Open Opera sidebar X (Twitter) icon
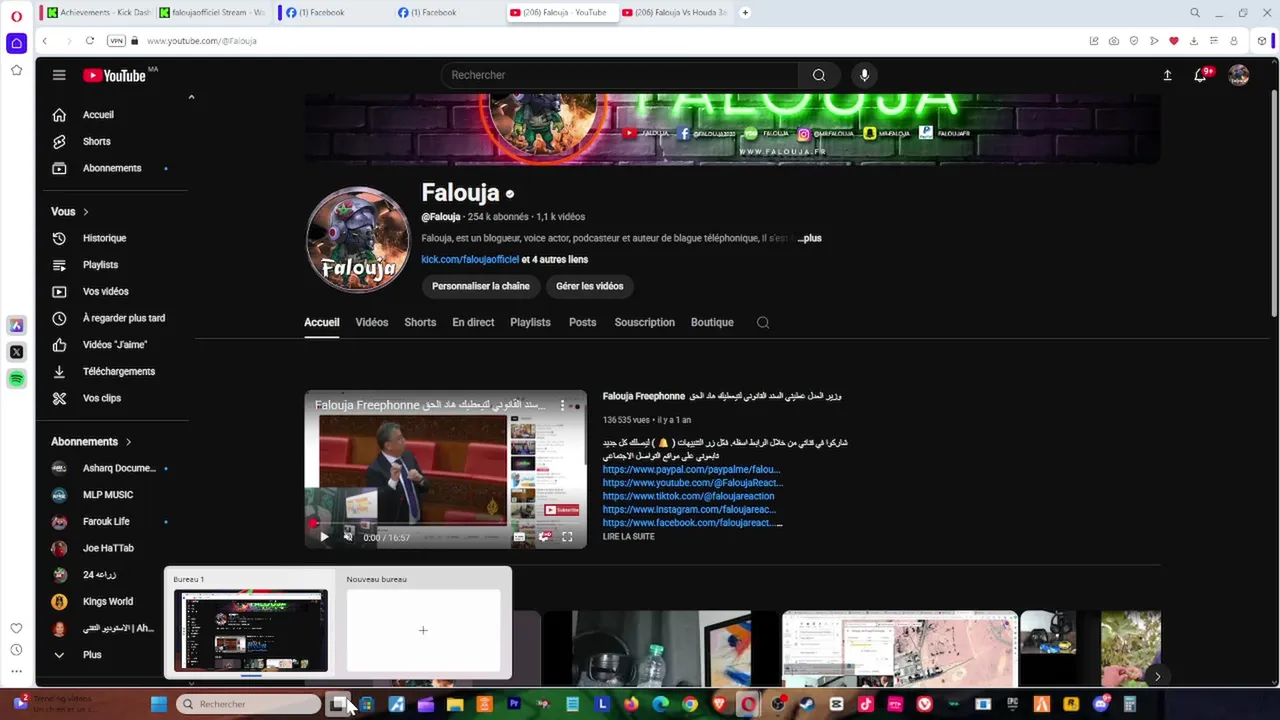The width and height of the screenshot is (1280, 720). (16, 352)
